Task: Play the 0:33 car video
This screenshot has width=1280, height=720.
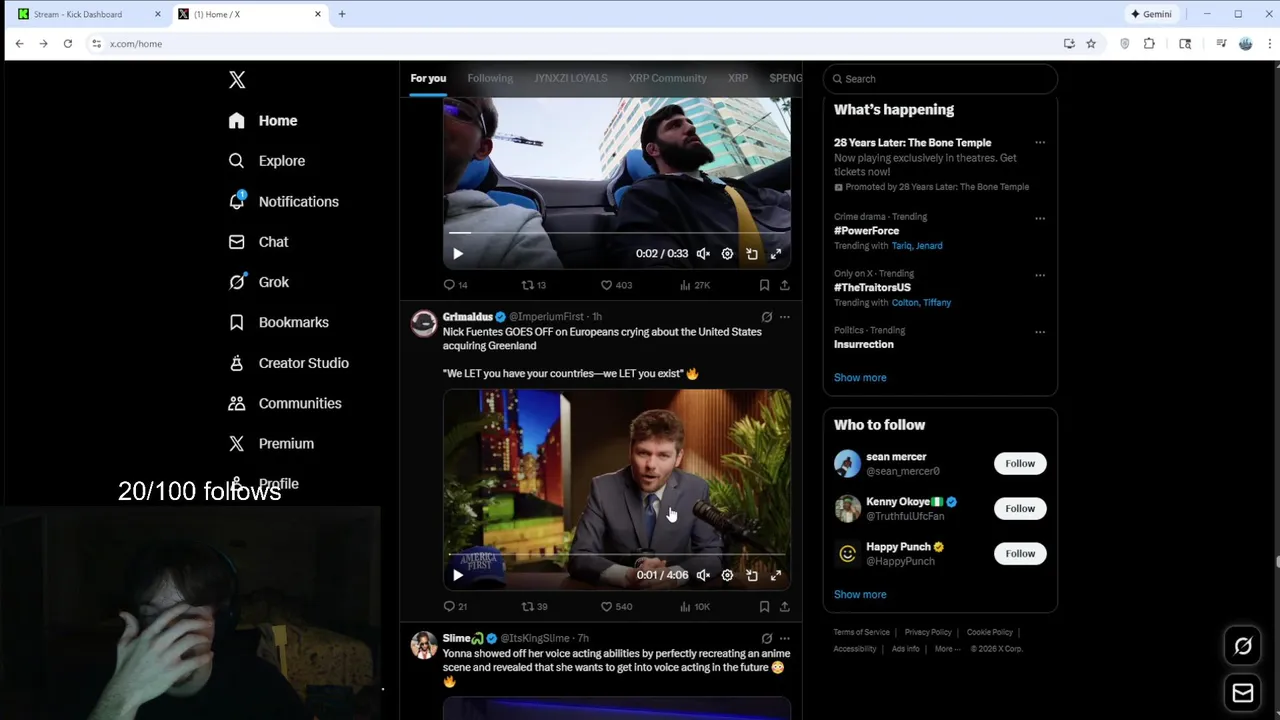Action: 458,254
